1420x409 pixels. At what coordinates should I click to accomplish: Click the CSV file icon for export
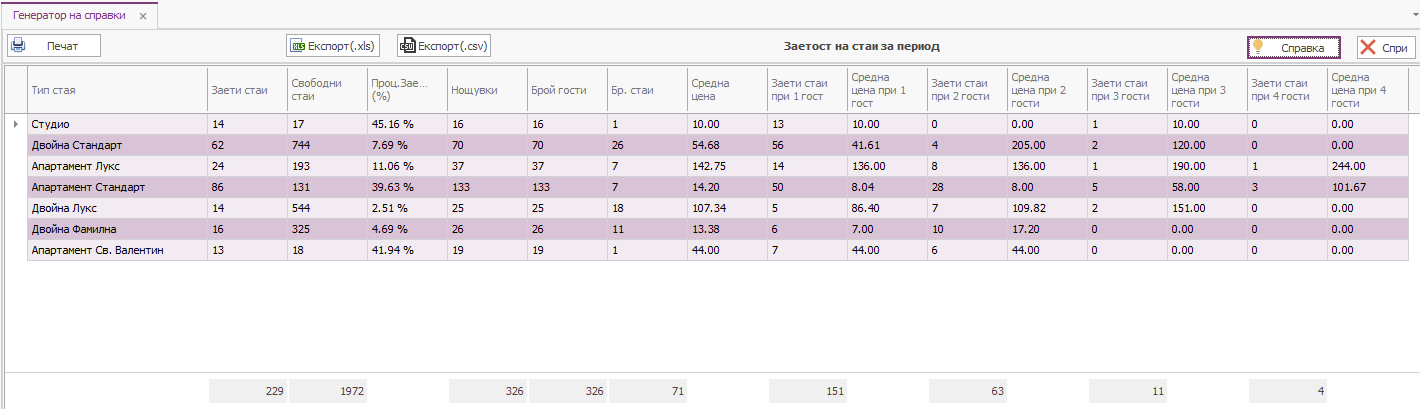click(407, 46)
